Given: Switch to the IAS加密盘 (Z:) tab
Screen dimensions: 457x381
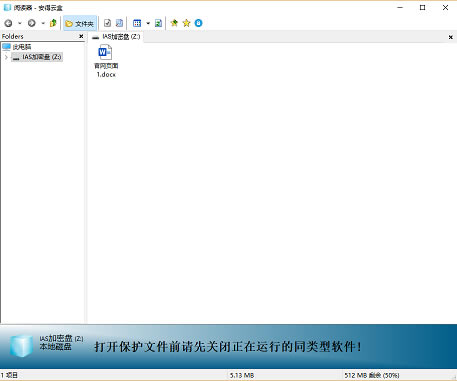Looking at the screenshot, I should (x=116, y=37).
